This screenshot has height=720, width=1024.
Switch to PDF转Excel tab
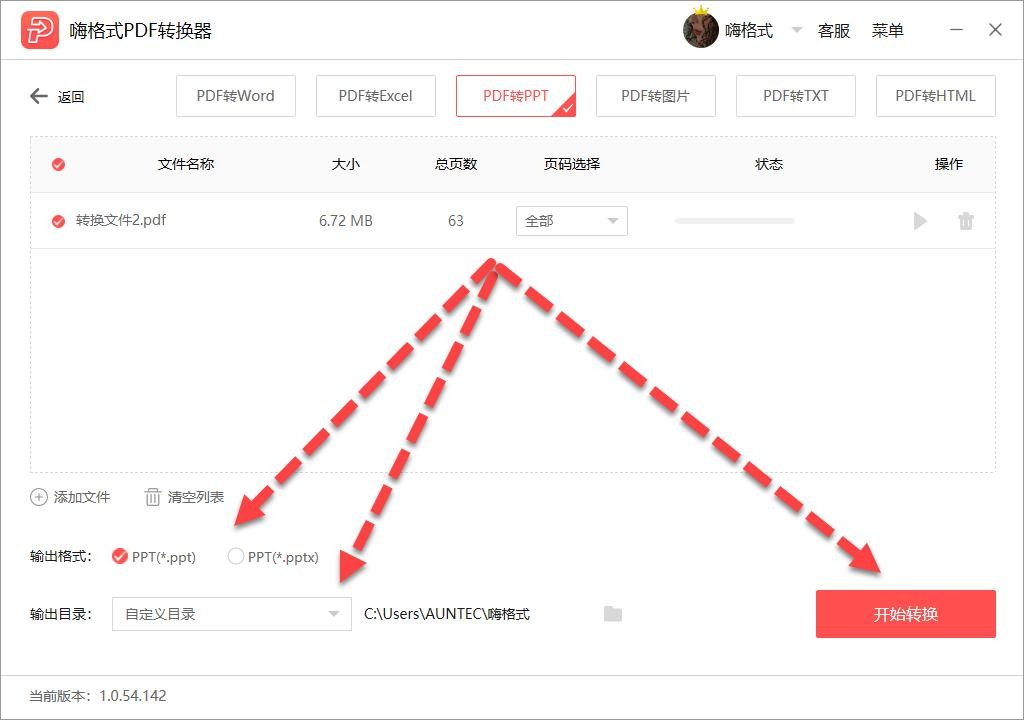pos(376,96)
